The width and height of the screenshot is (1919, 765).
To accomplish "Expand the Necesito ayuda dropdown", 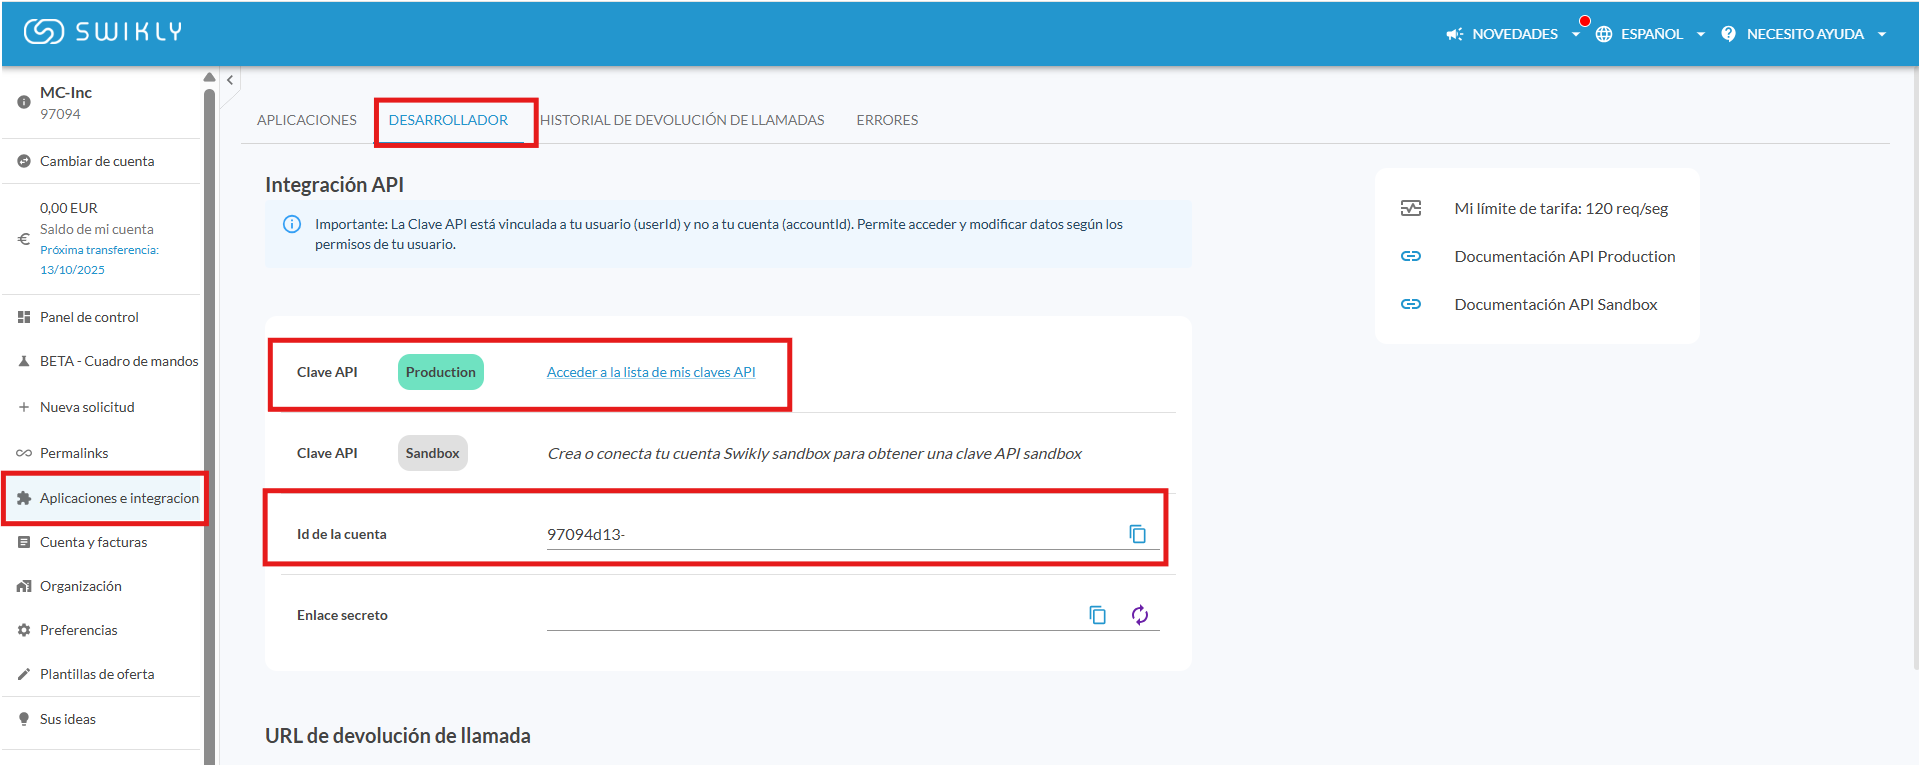I will pos(1882,34).
